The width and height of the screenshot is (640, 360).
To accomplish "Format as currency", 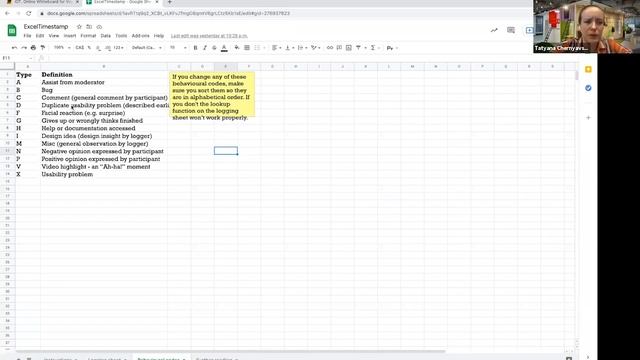I will 80,48.
